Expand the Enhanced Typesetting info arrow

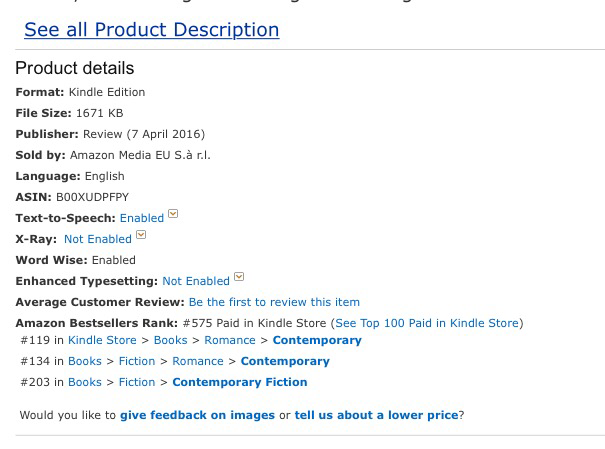point(239,277)
